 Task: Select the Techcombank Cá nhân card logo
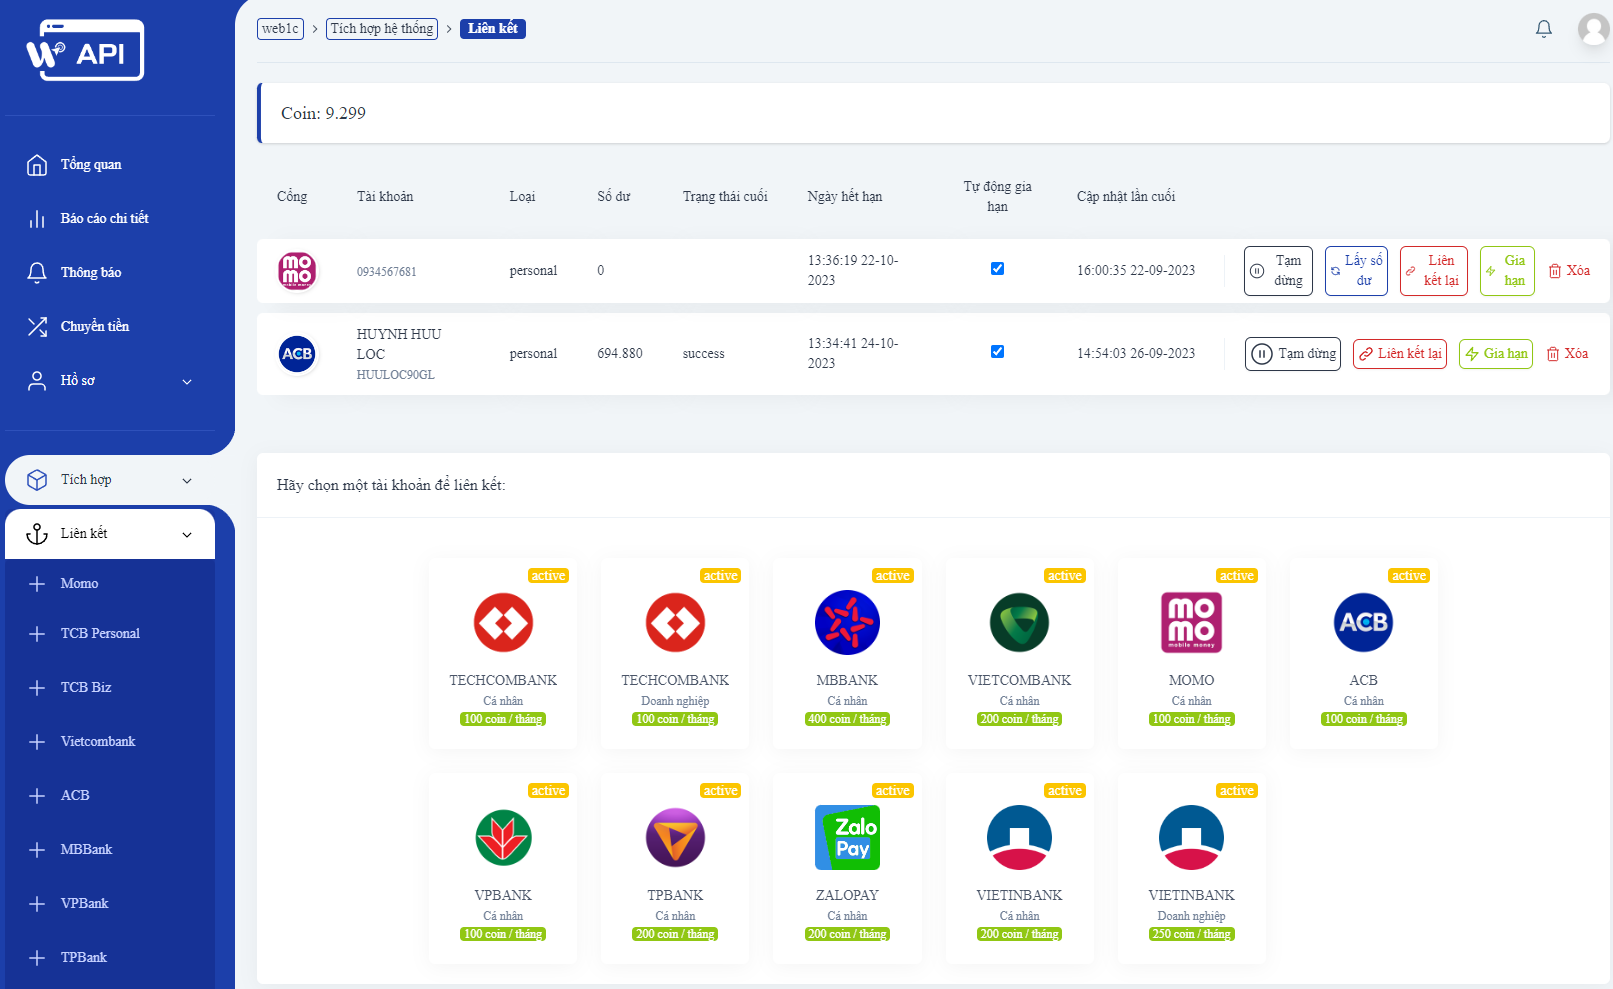coord(503,622)
